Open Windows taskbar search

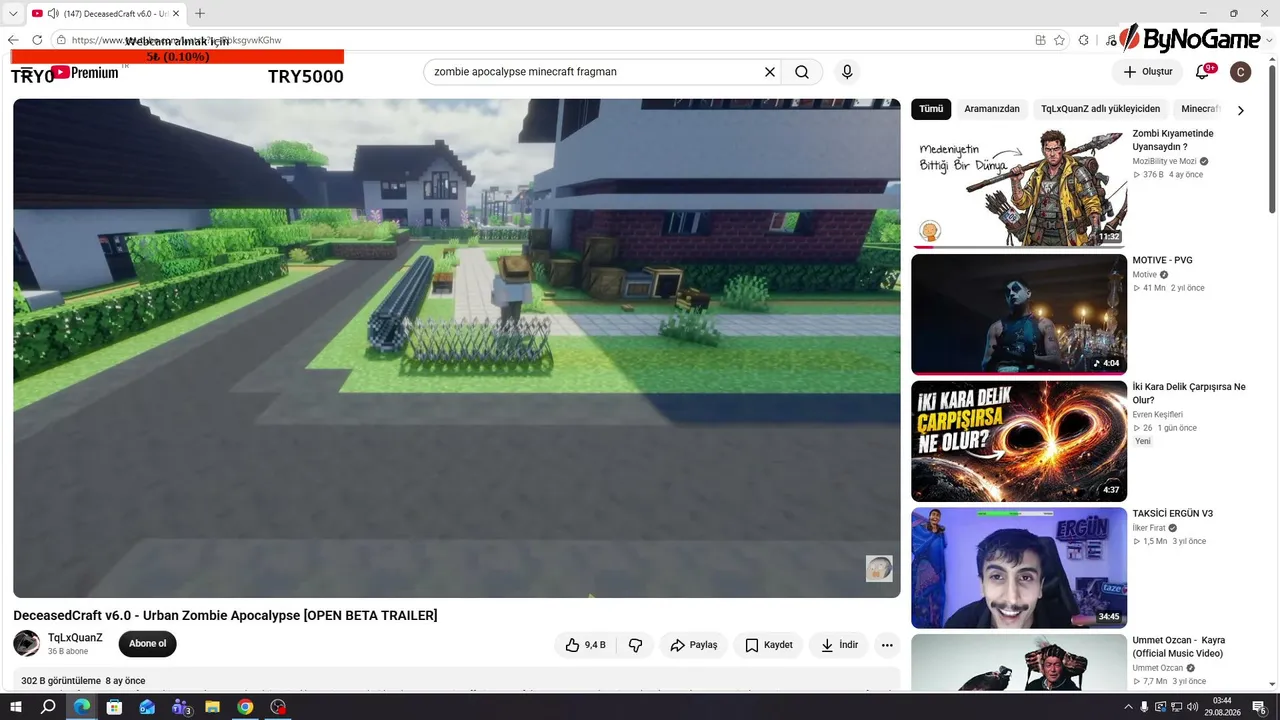[48, 707]
